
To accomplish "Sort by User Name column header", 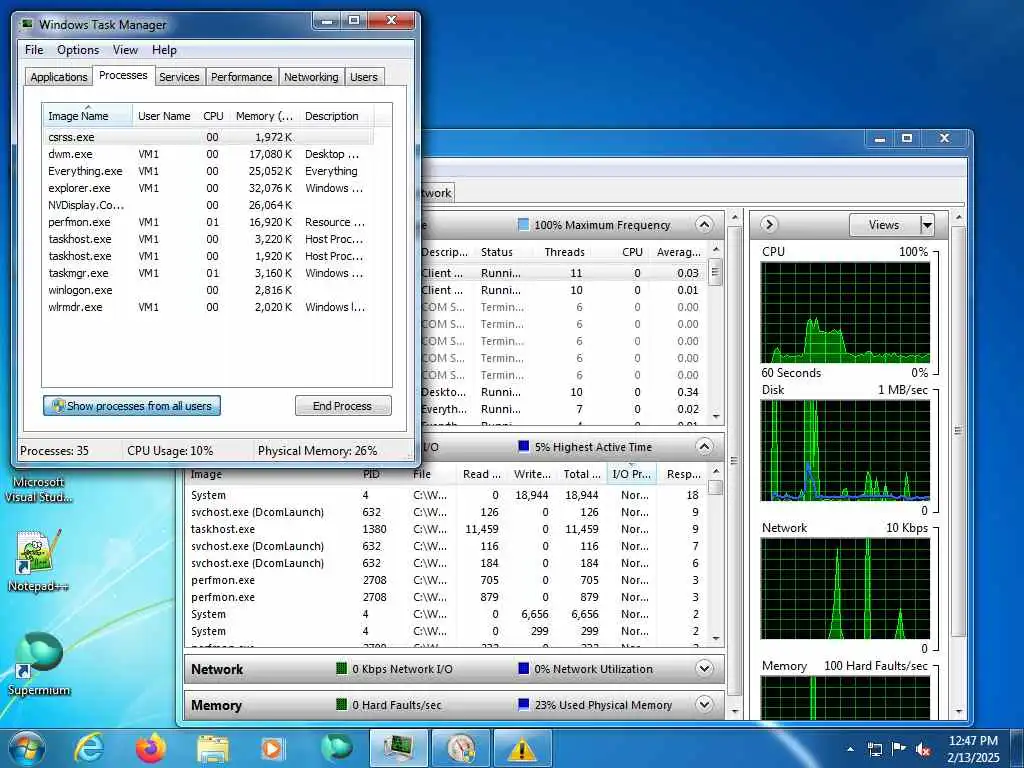I will coord(164,116).
